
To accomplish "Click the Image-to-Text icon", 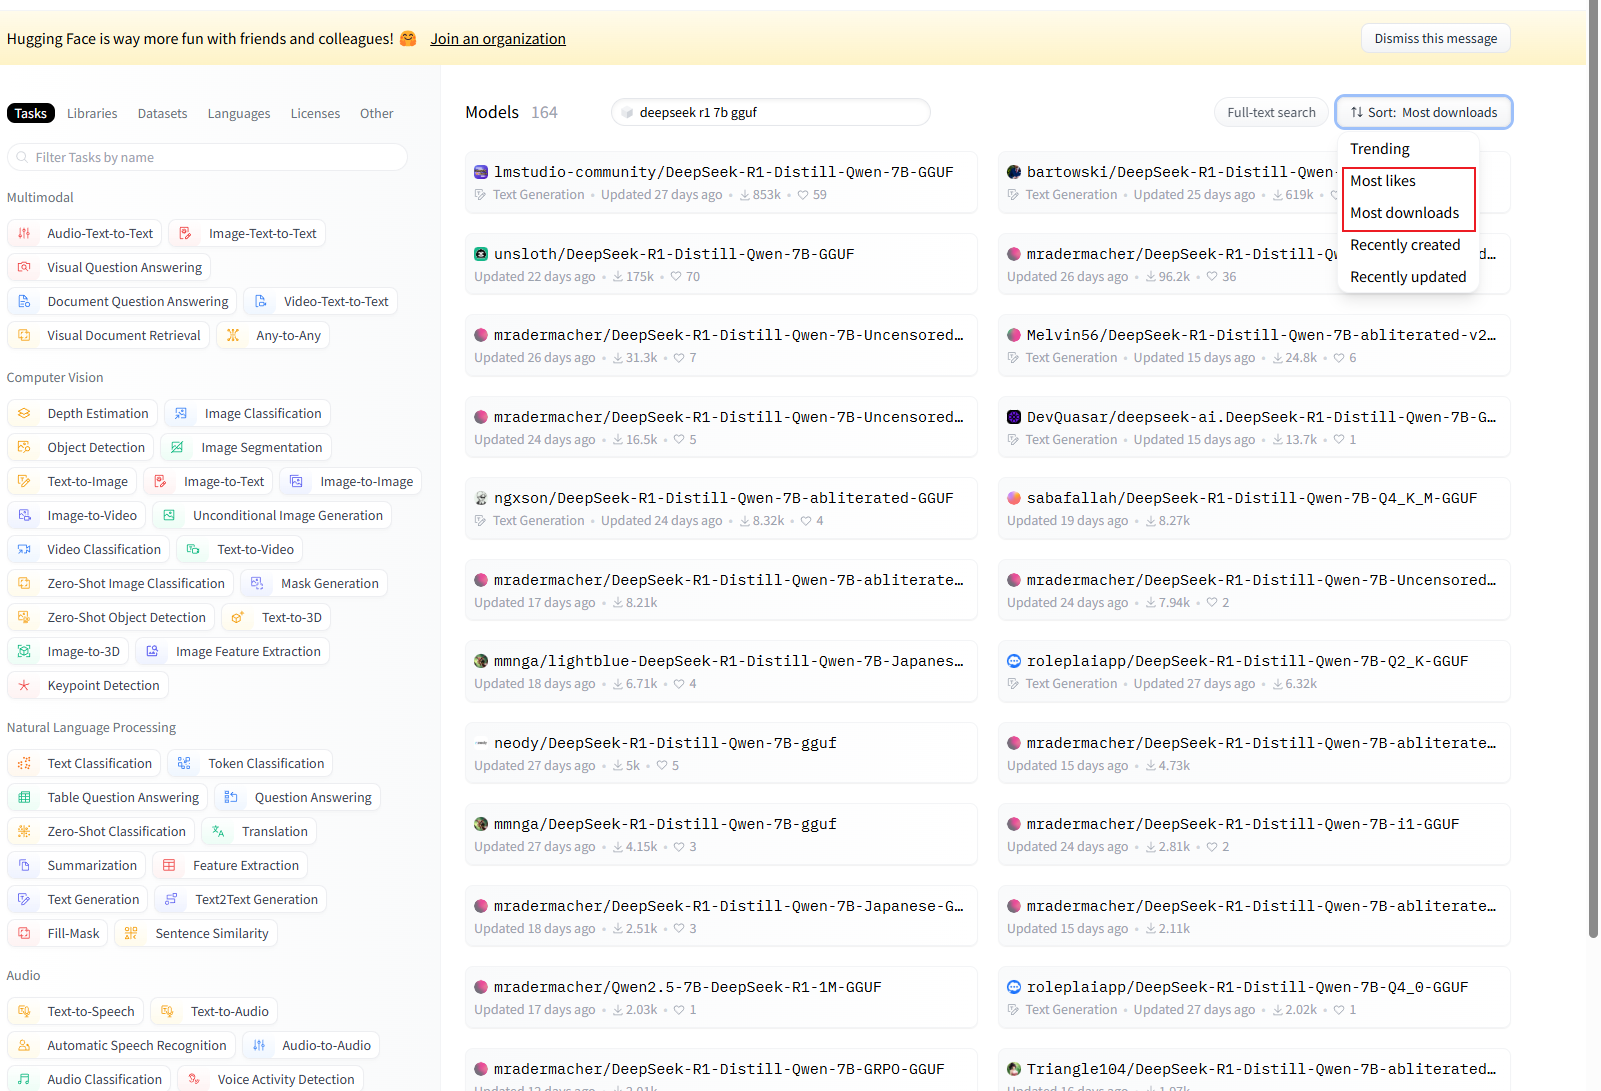I will [160, 481].
